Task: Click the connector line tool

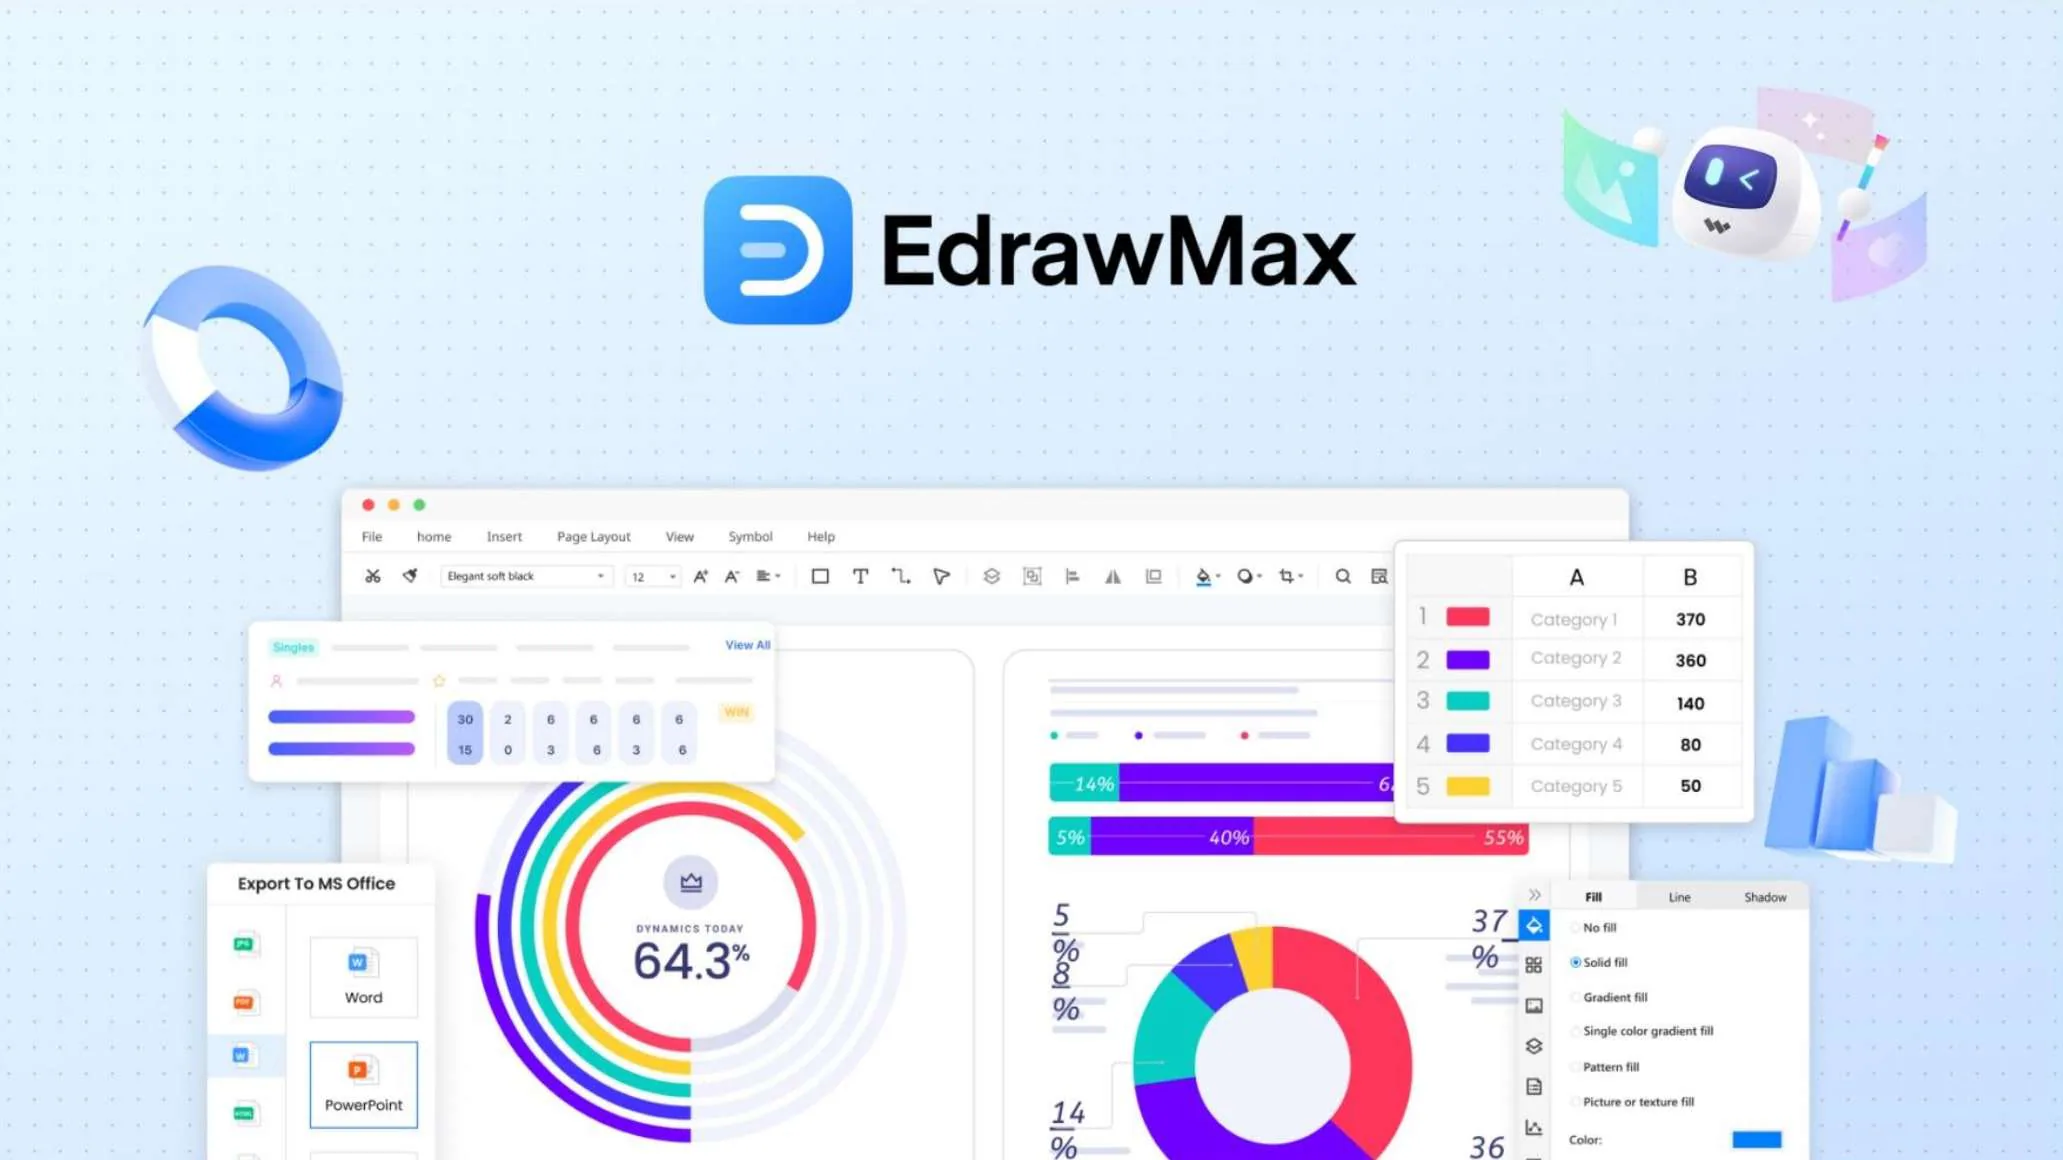Action: [903, 576]
